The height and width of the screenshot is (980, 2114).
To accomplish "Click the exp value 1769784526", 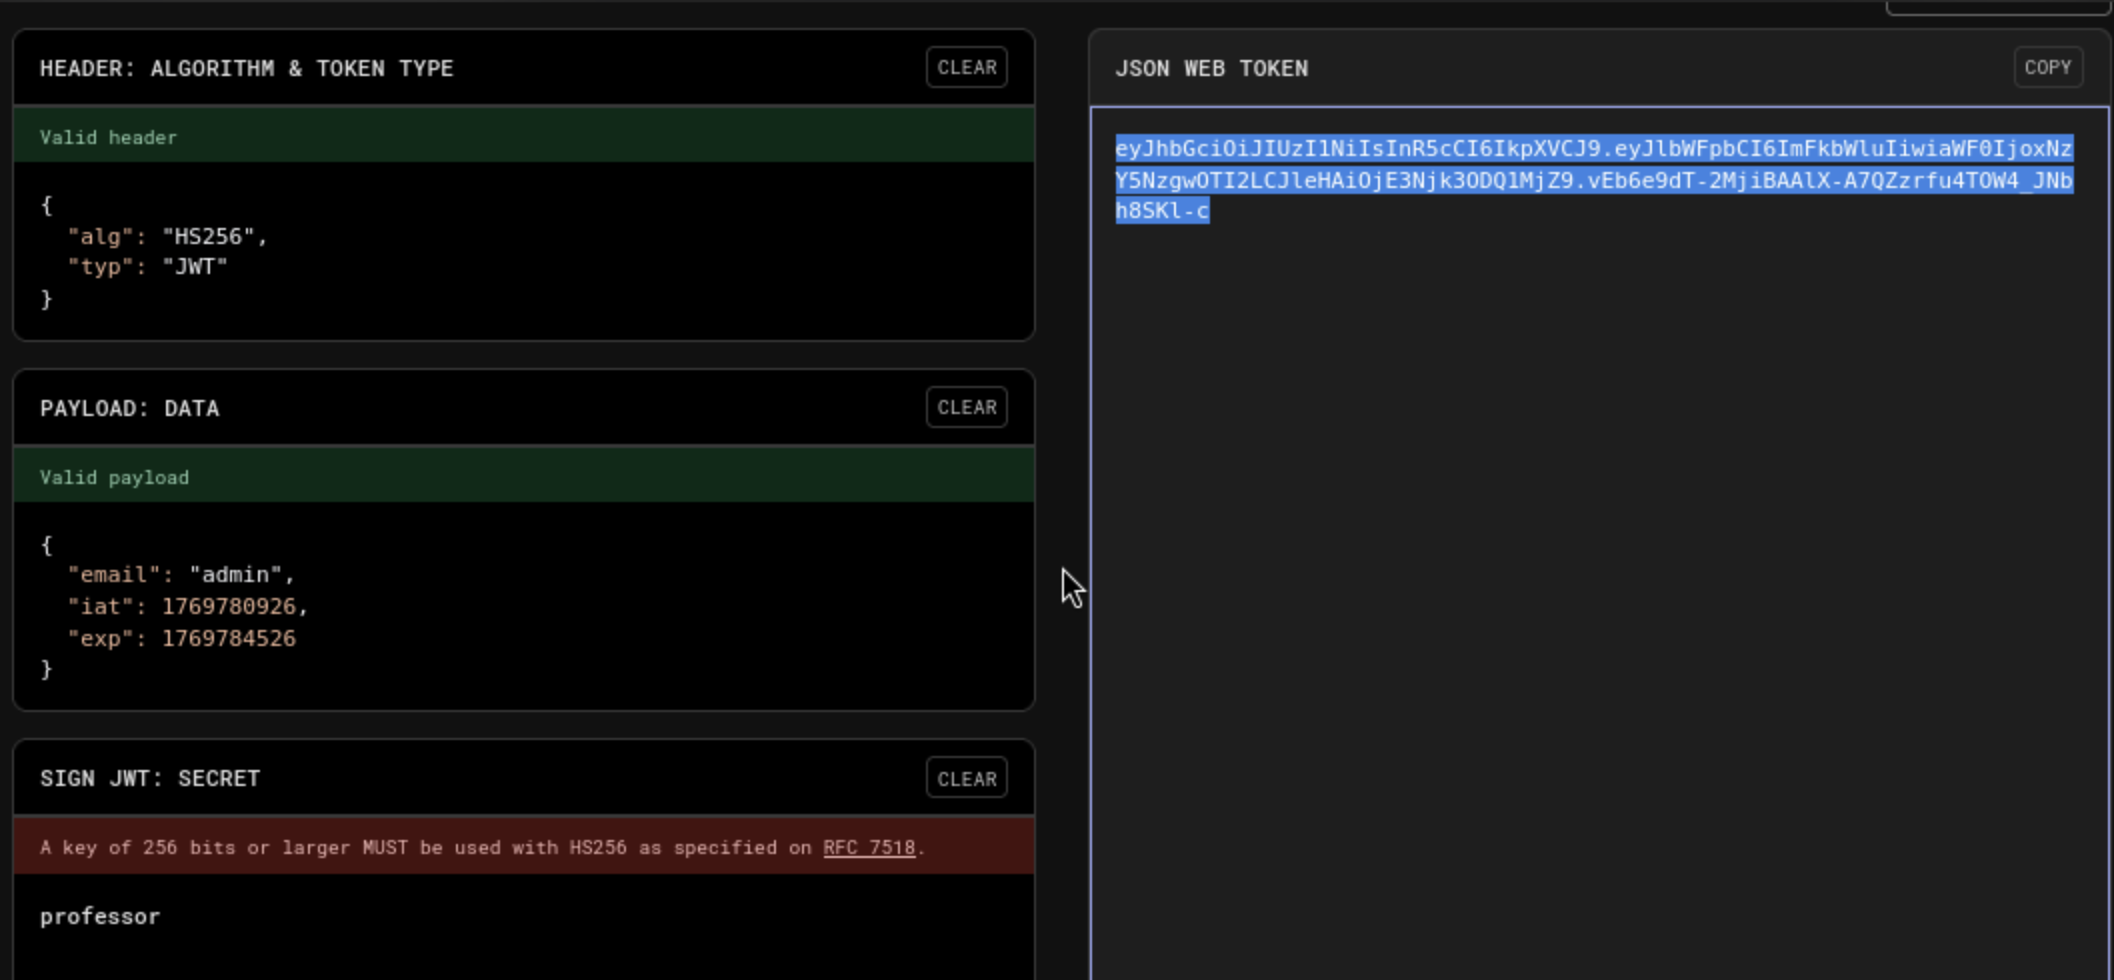I will pos(229,639).
